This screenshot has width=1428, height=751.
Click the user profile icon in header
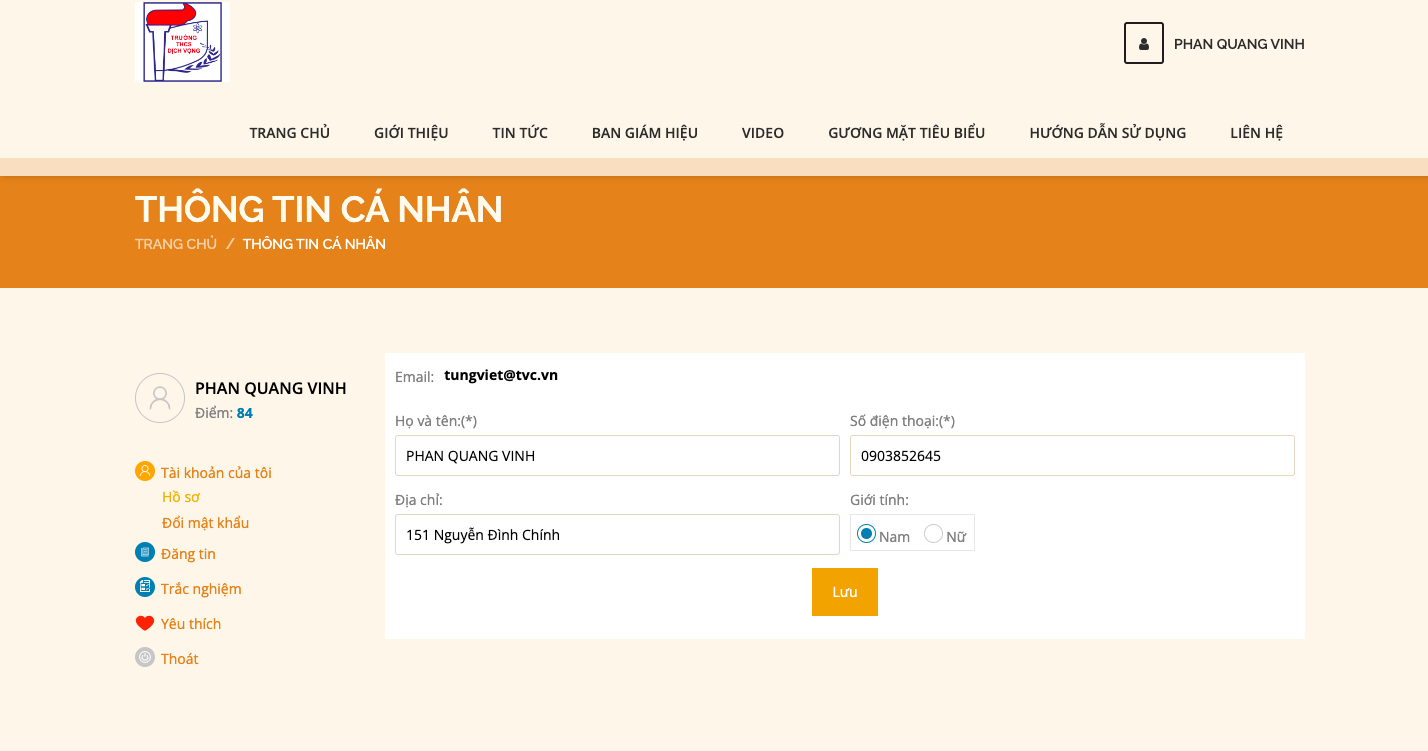tap(1143, 43)
